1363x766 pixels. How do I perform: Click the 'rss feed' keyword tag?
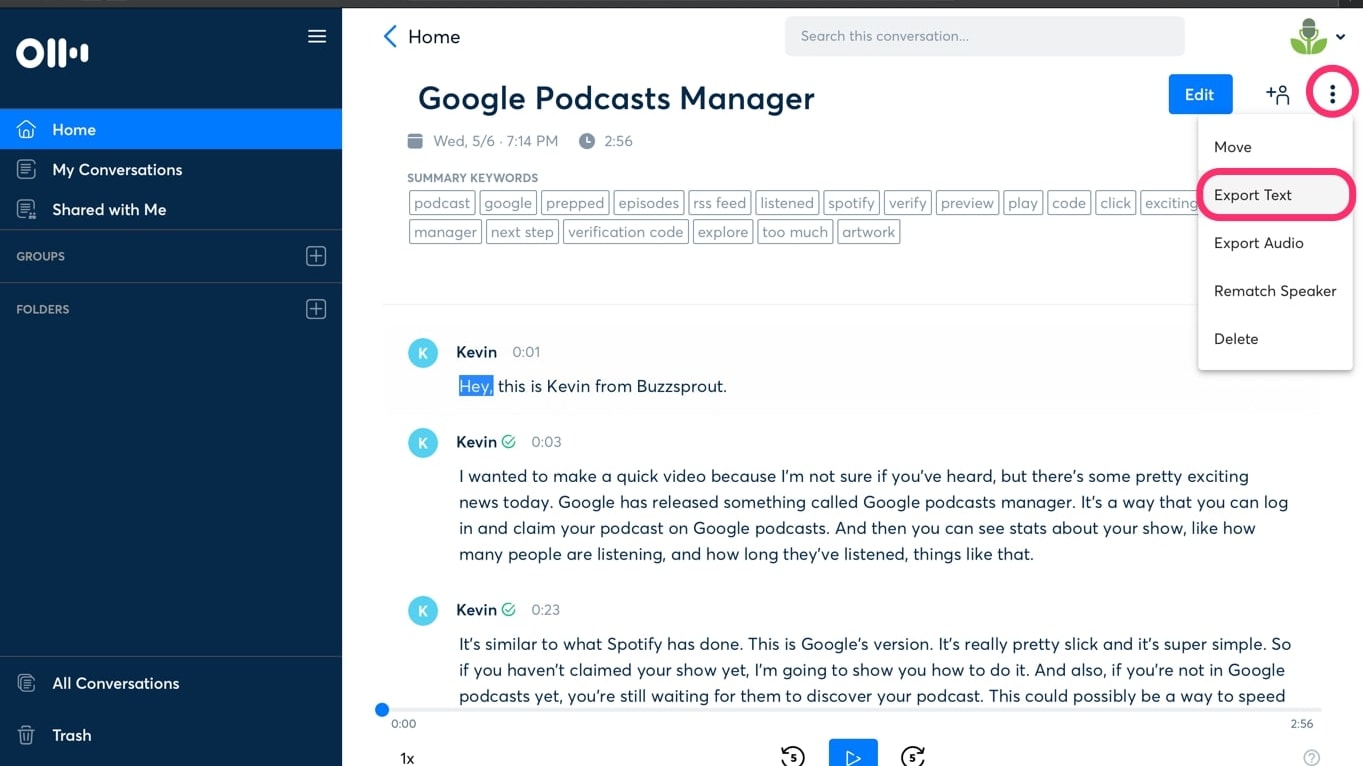tap(720, 203)
